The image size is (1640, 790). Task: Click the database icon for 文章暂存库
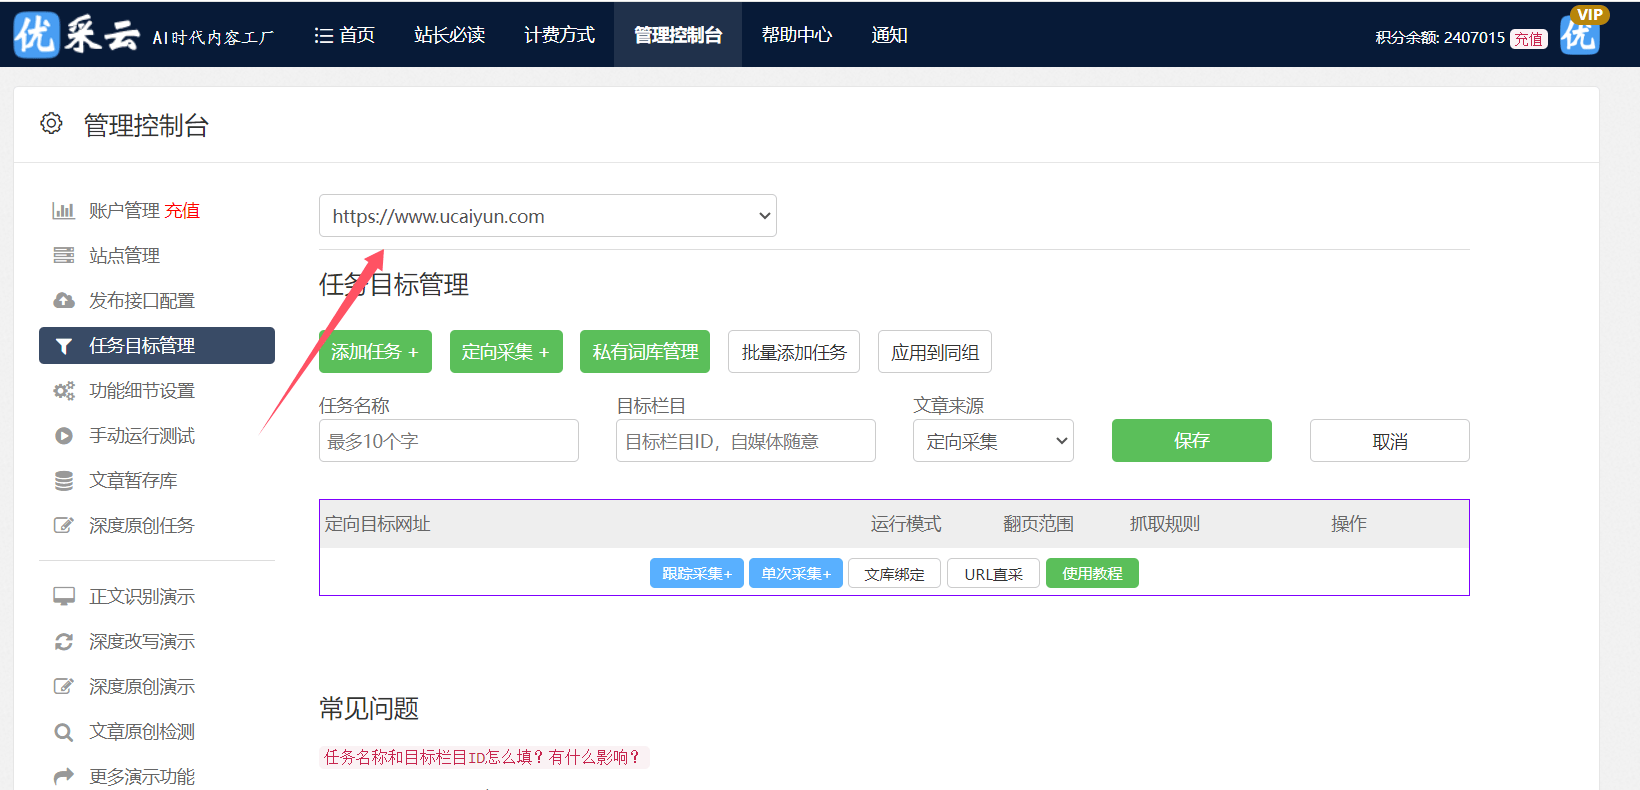(63, 481)
